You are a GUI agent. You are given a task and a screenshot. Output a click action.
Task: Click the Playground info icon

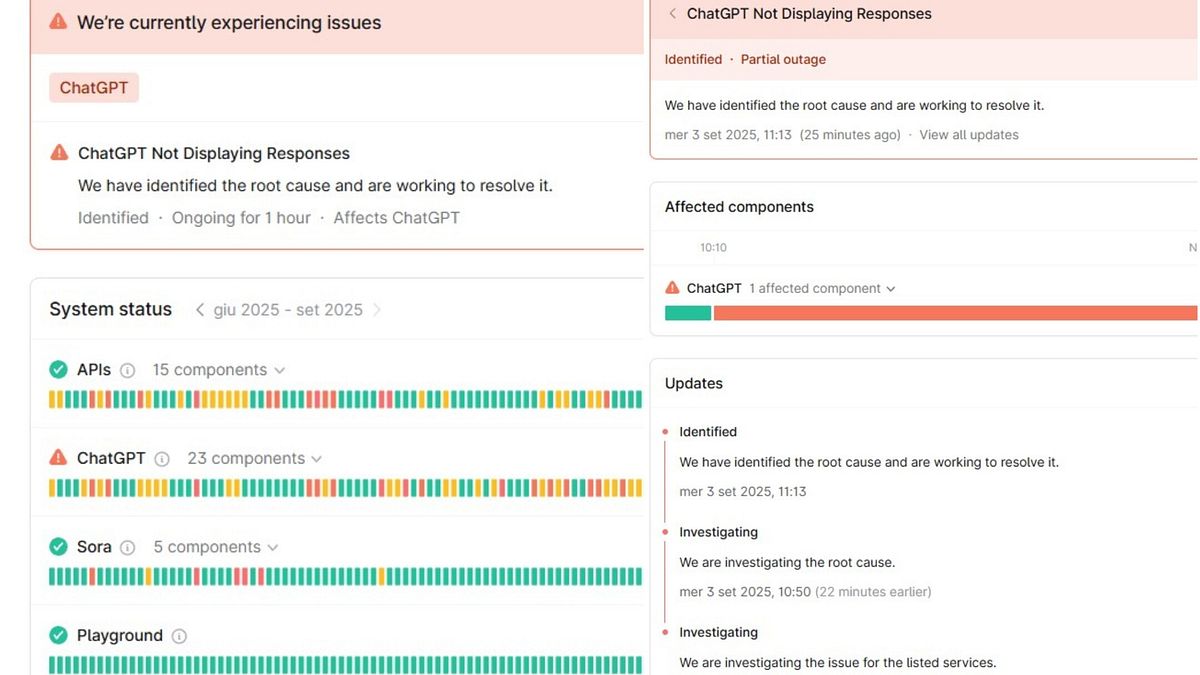coord(179,636)
